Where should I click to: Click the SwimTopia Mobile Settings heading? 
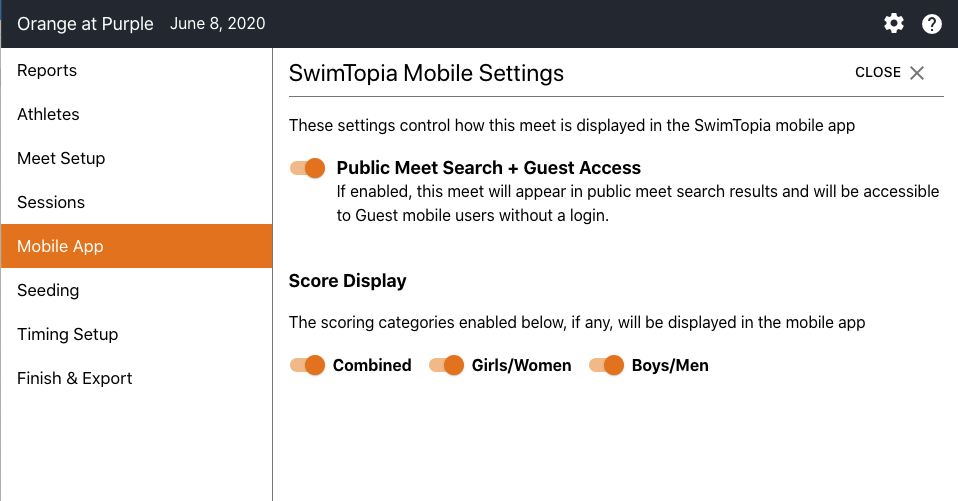click(426, 73)
